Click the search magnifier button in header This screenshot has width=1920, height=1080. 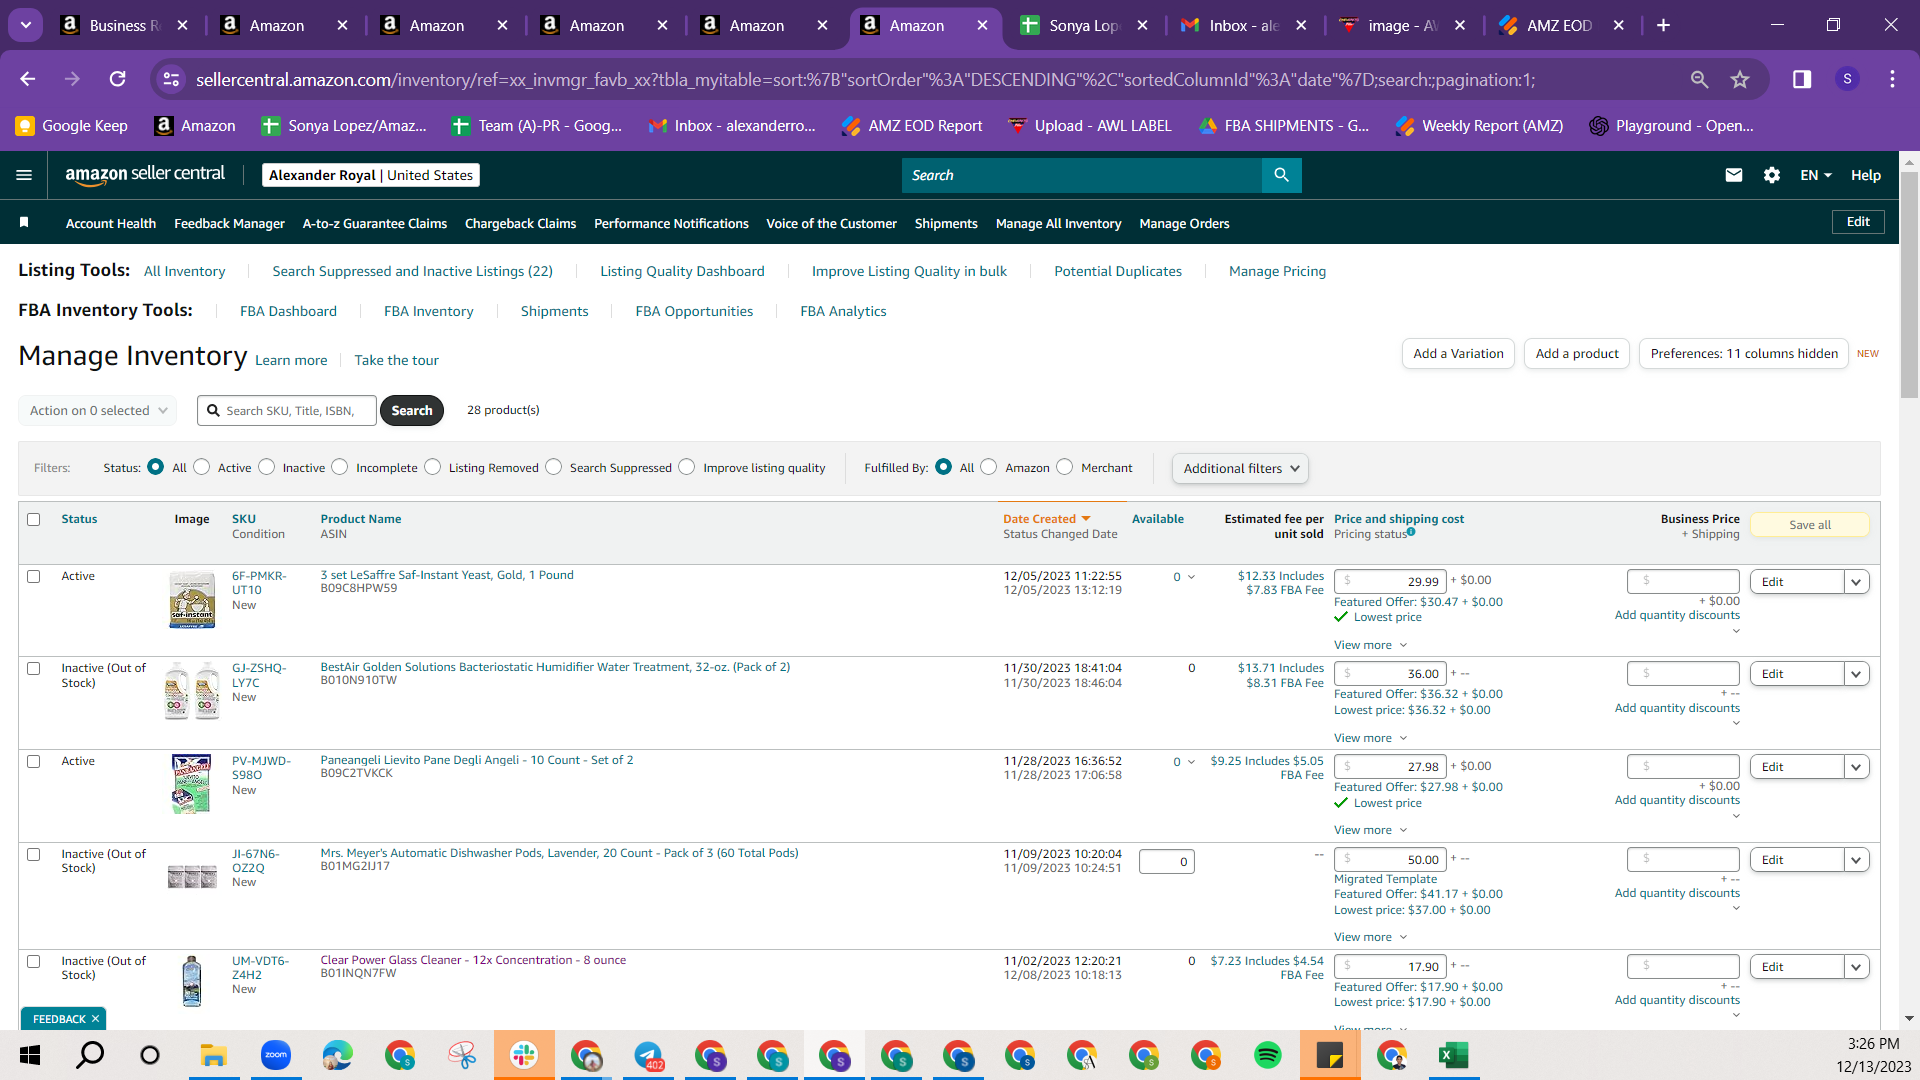1281,175
